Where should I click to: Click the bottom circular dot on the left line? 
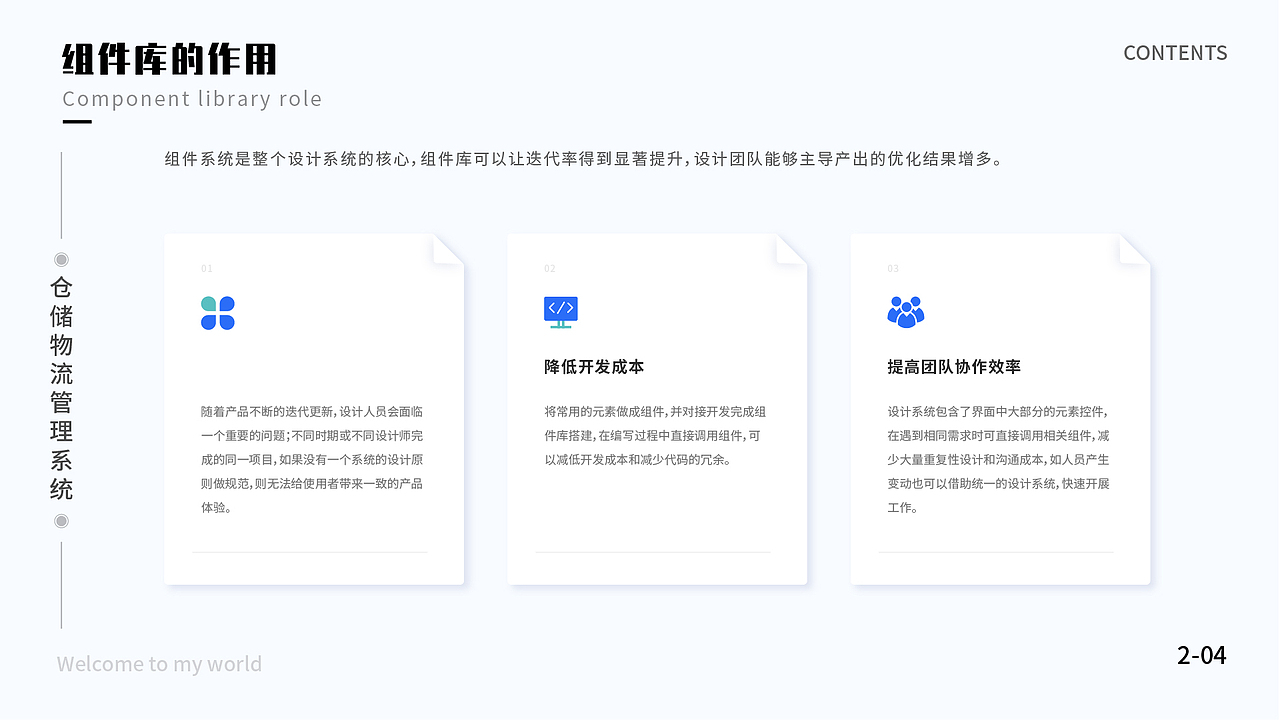61,520
